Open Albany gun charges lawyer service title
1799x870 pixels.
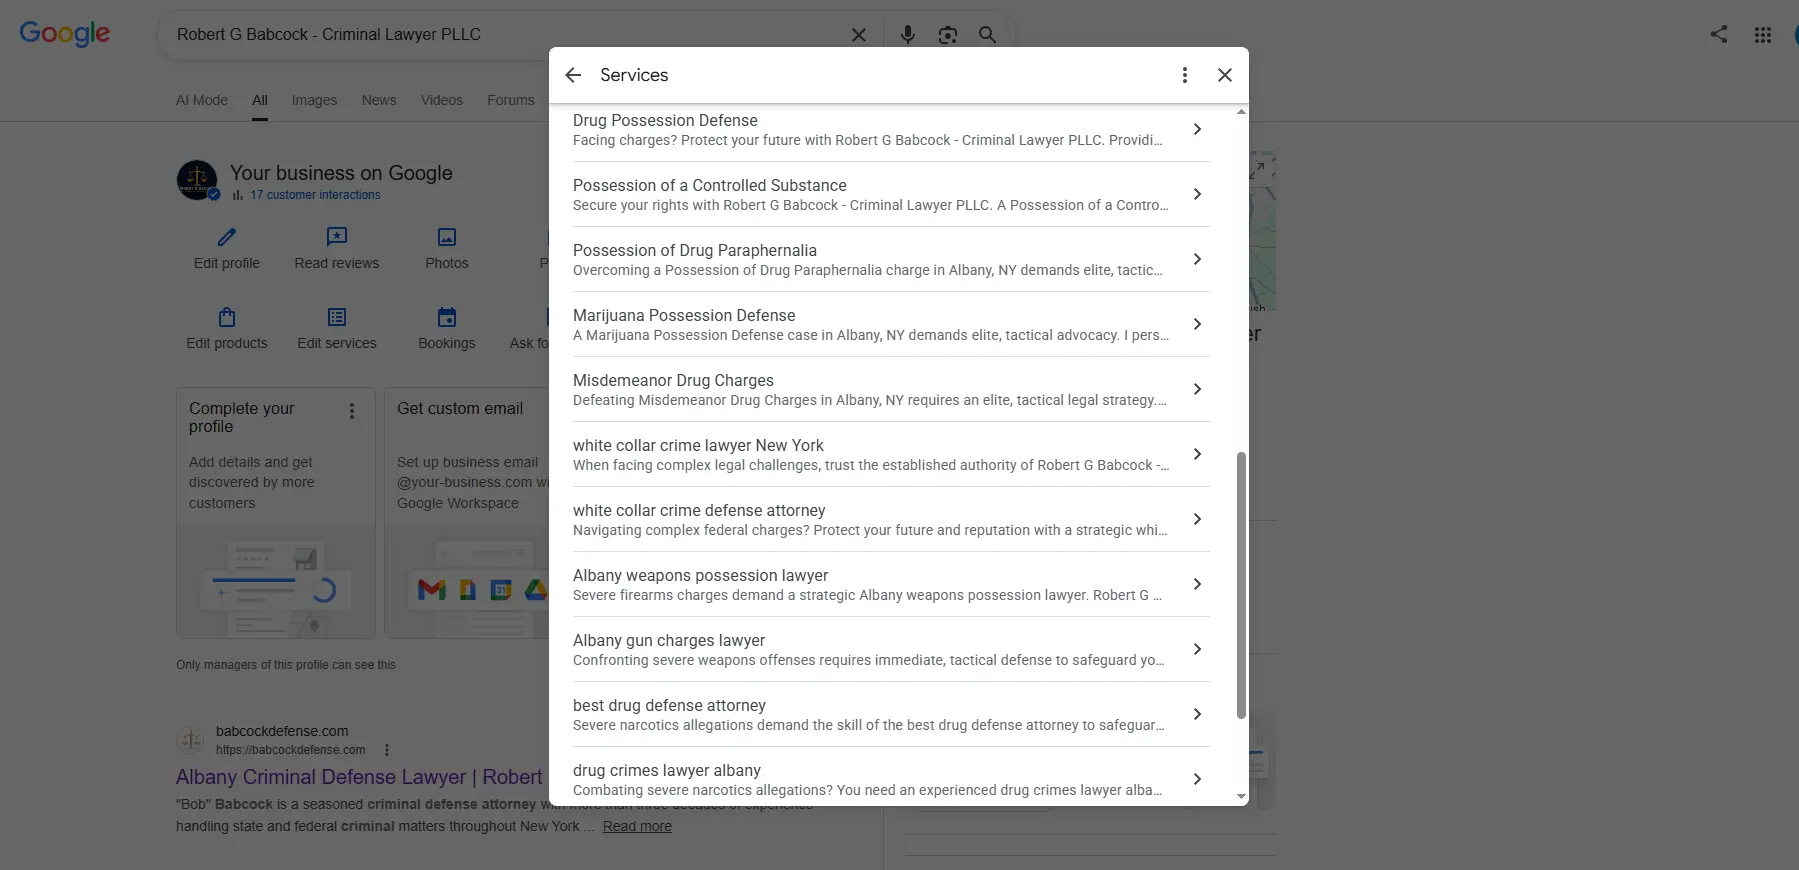tap(669, 640)
